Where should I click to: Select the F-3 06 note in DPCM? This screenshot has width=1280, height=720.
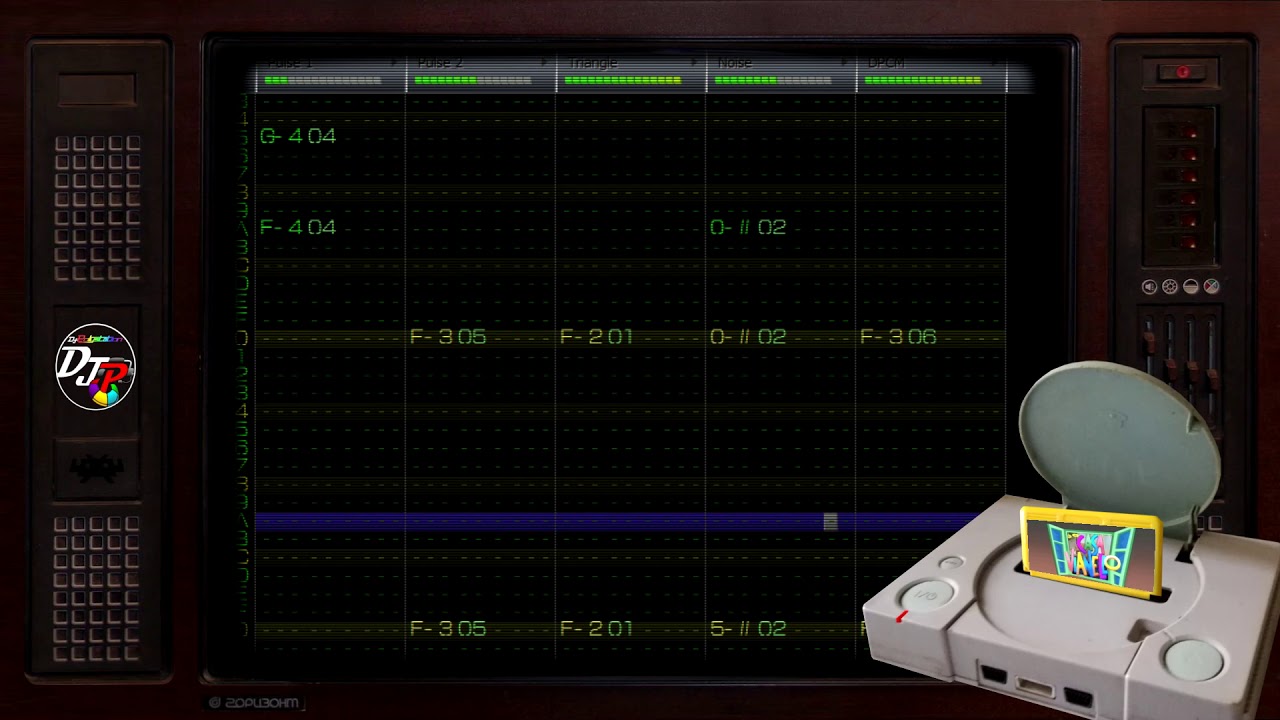click(x=898, y=337)
